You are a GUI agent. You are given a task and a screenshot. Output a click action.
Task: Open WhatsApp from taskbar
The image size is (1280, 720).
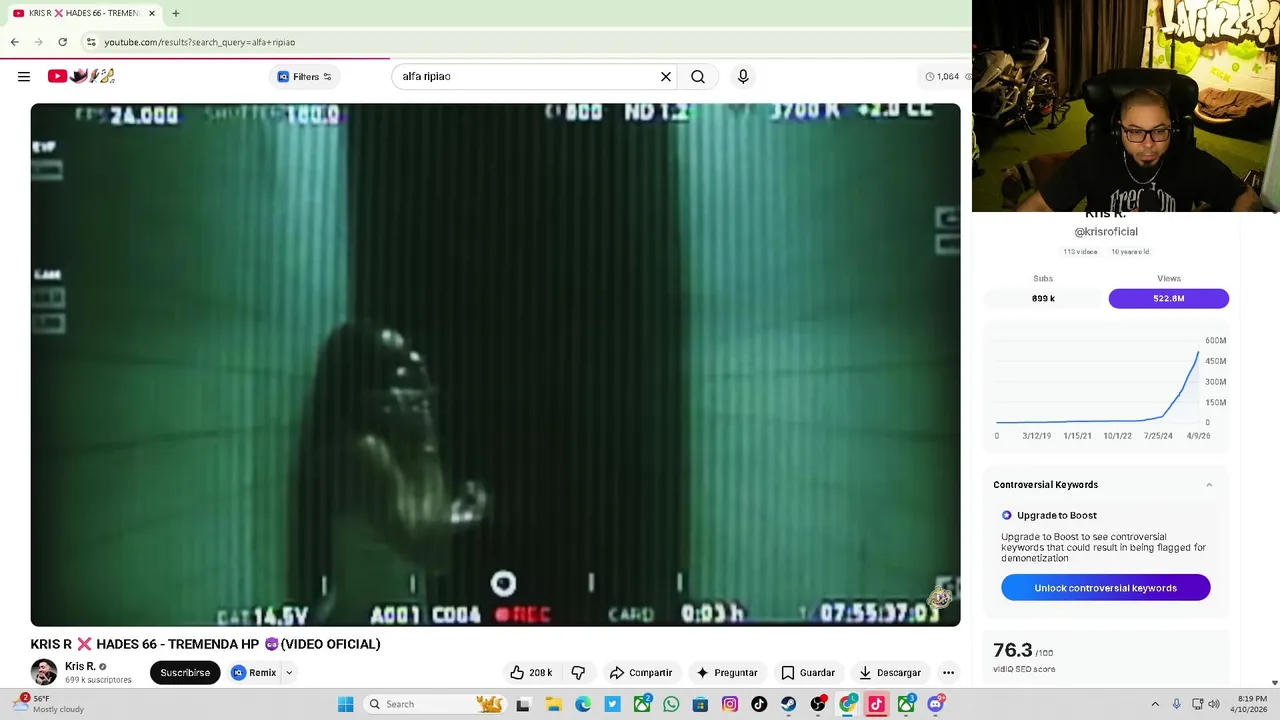(x=671, y=704)
